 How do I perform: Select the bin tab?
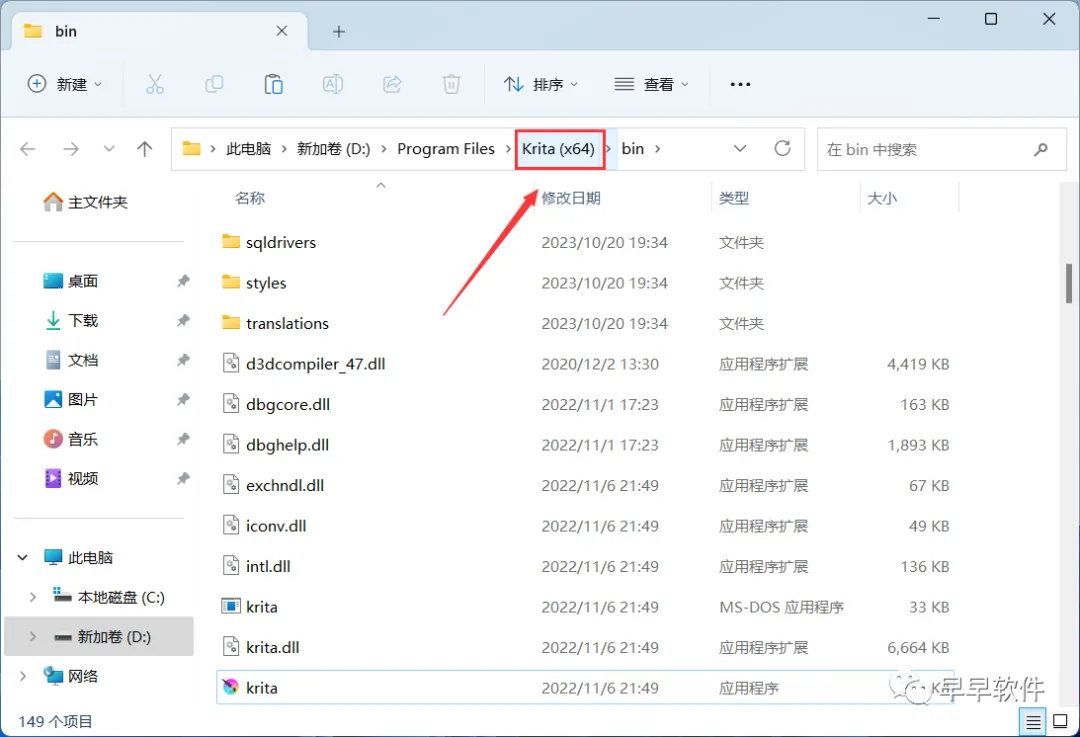click(x=158, y=31)
